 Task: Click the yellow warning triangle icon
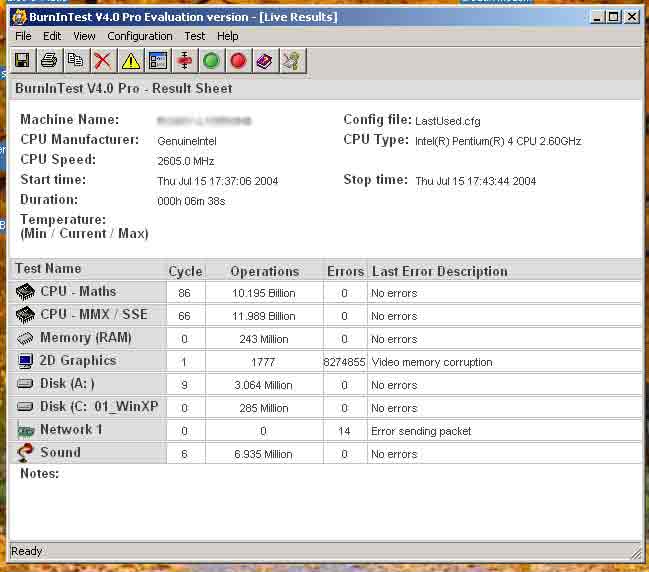pos(130,61)
